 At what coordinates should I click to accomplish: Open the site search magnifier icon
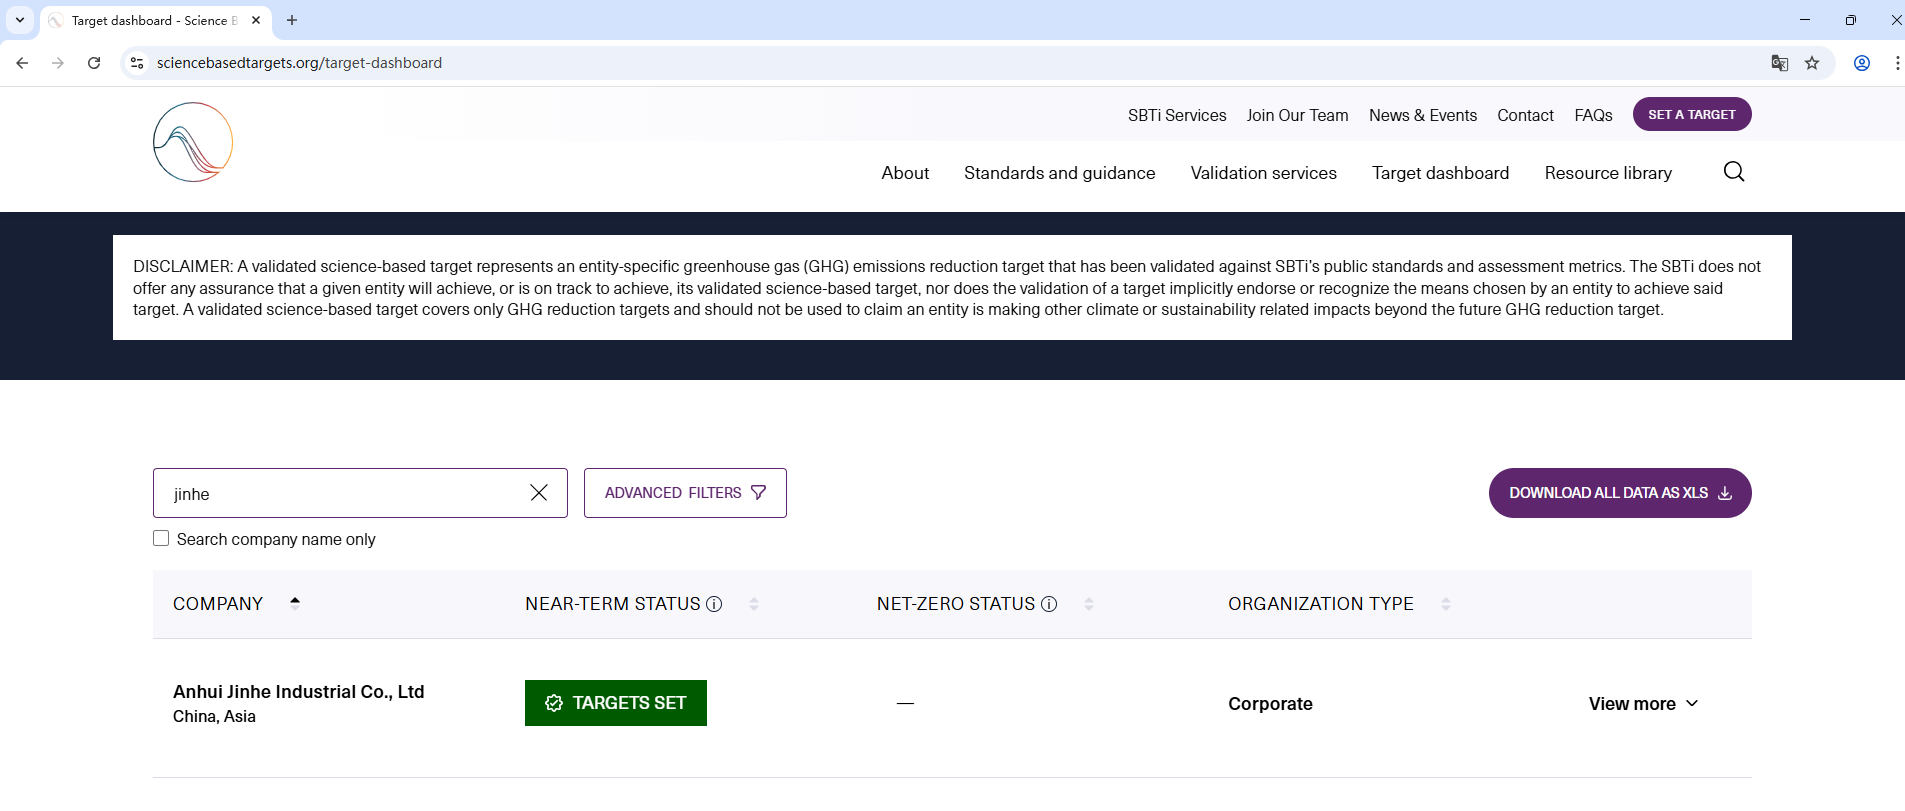coord(1734,172)
